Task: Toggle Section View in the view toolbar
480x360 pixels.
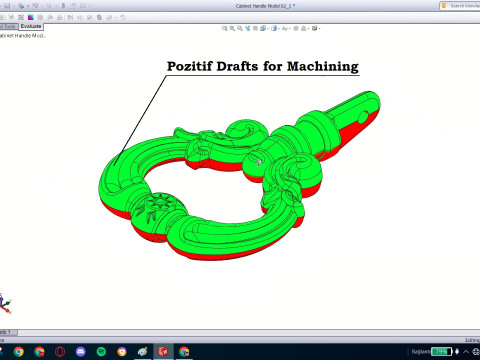Action: click(x=248, y=29)
